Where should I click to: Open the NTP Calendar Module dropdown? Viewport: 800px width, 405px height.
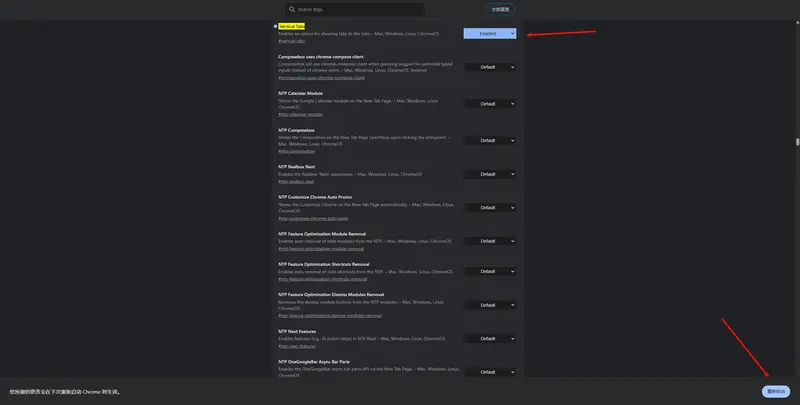point(490,104)
